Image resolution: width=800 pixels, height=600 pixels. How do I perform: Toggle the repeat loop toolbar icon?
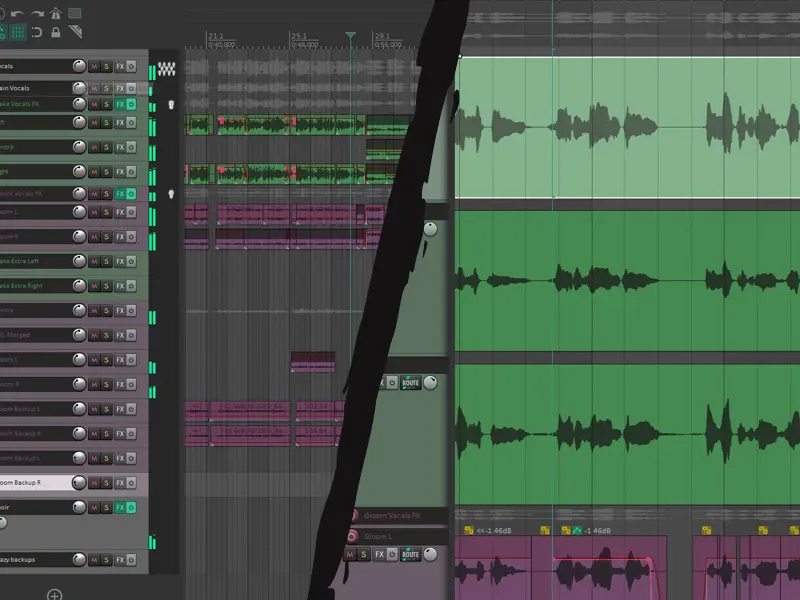point(37,32)
